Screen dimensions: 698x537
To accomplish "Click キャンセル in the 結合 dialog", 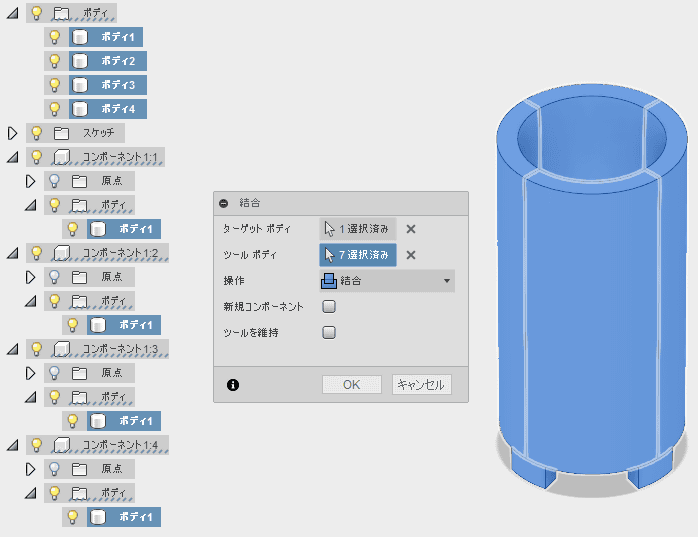I will (422, 385).
